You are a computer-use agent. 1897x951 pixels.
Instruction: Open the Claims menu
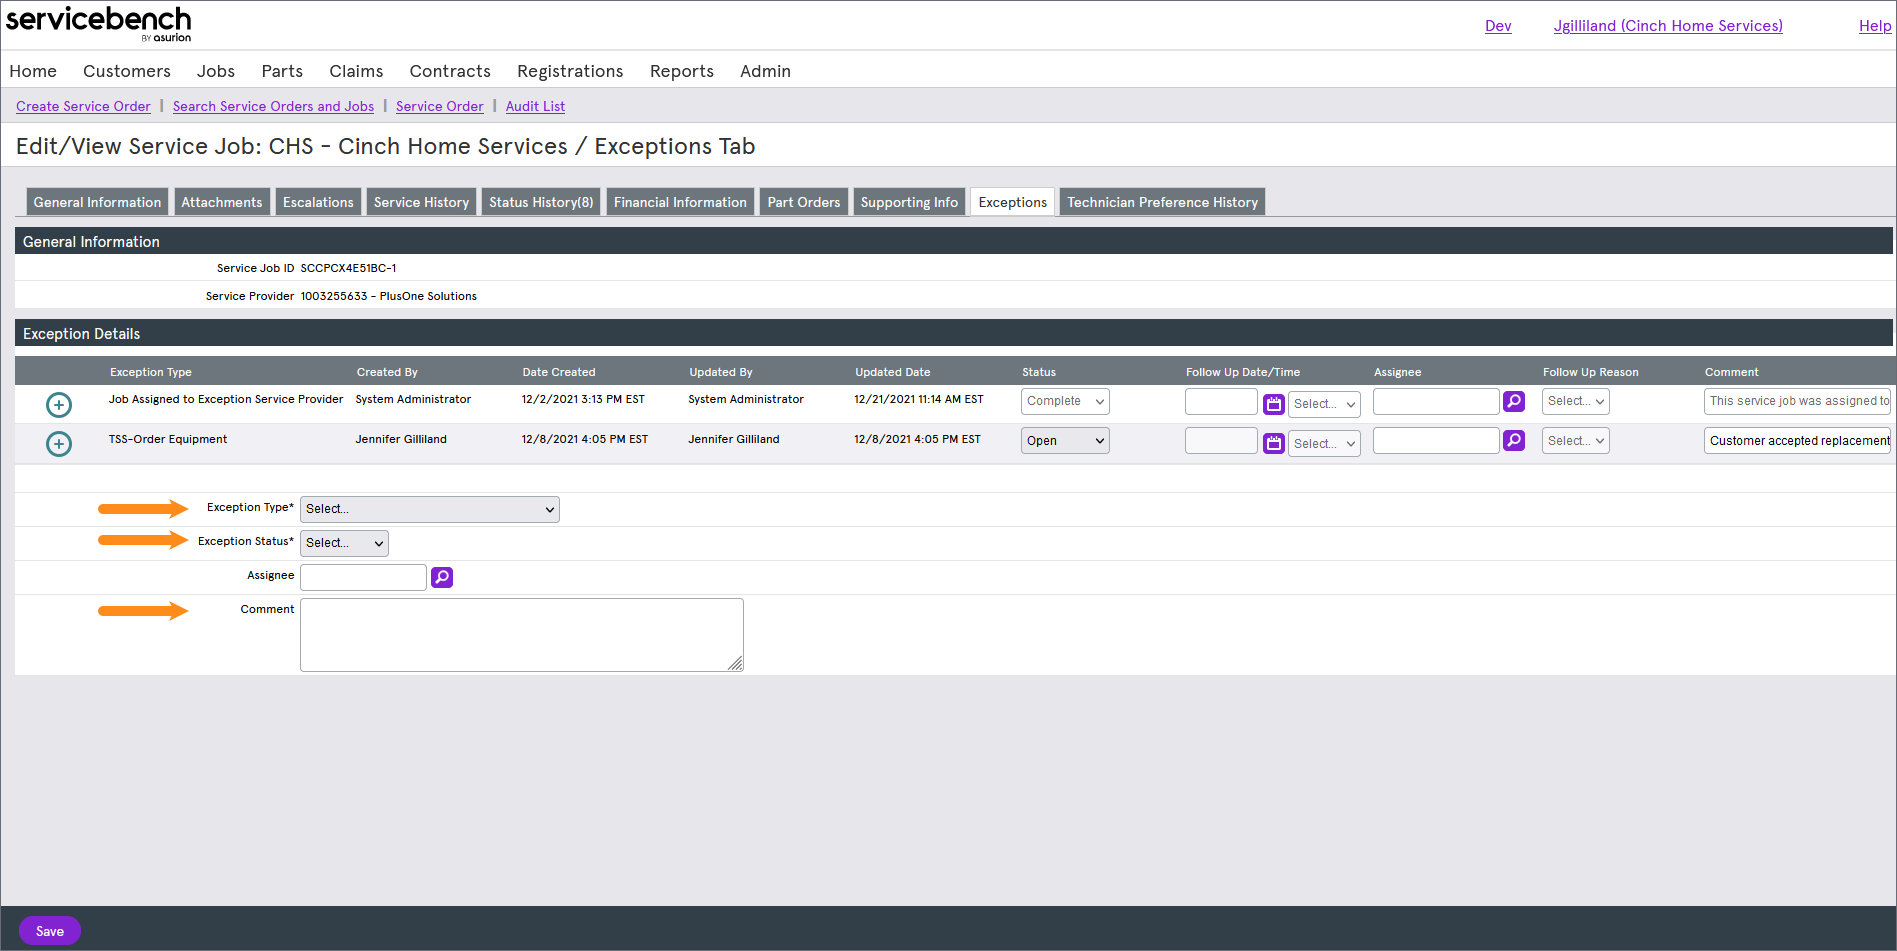[x=356, y=71]
